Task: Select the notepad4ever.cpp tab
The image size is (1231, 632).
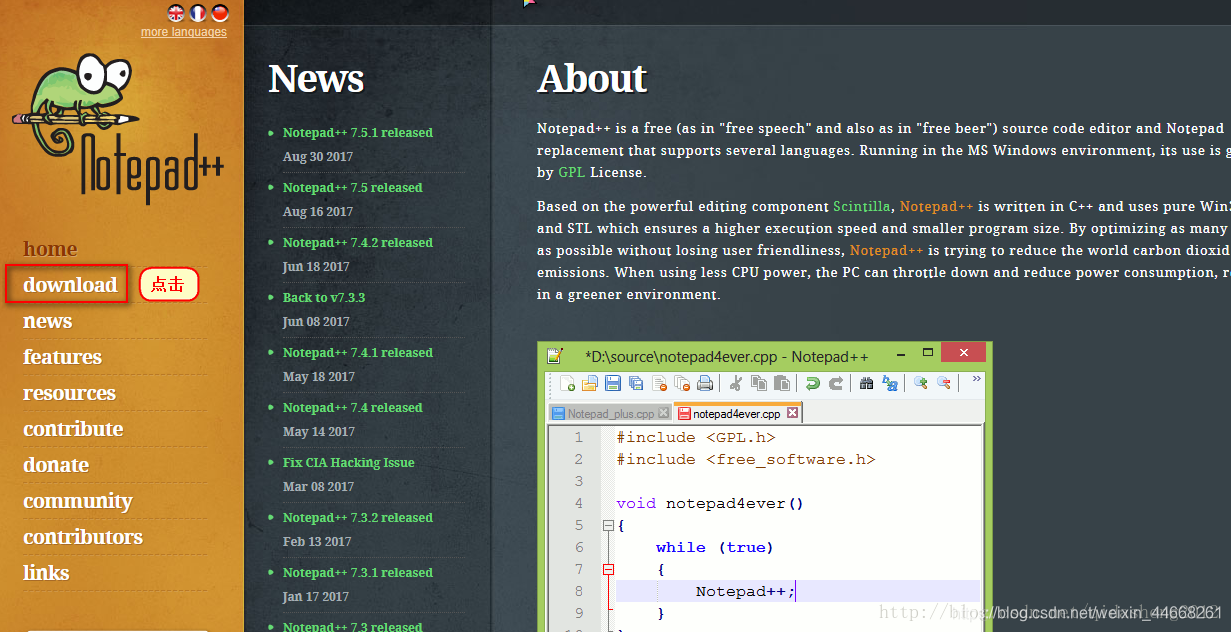Action: 738,413
